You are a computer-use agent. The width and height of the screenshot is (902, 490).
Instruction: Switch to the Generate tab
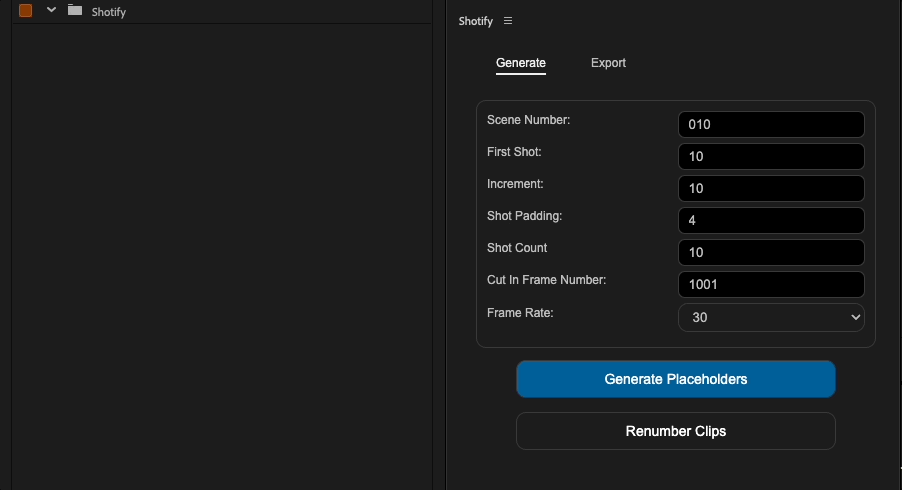tap(521, 63)
